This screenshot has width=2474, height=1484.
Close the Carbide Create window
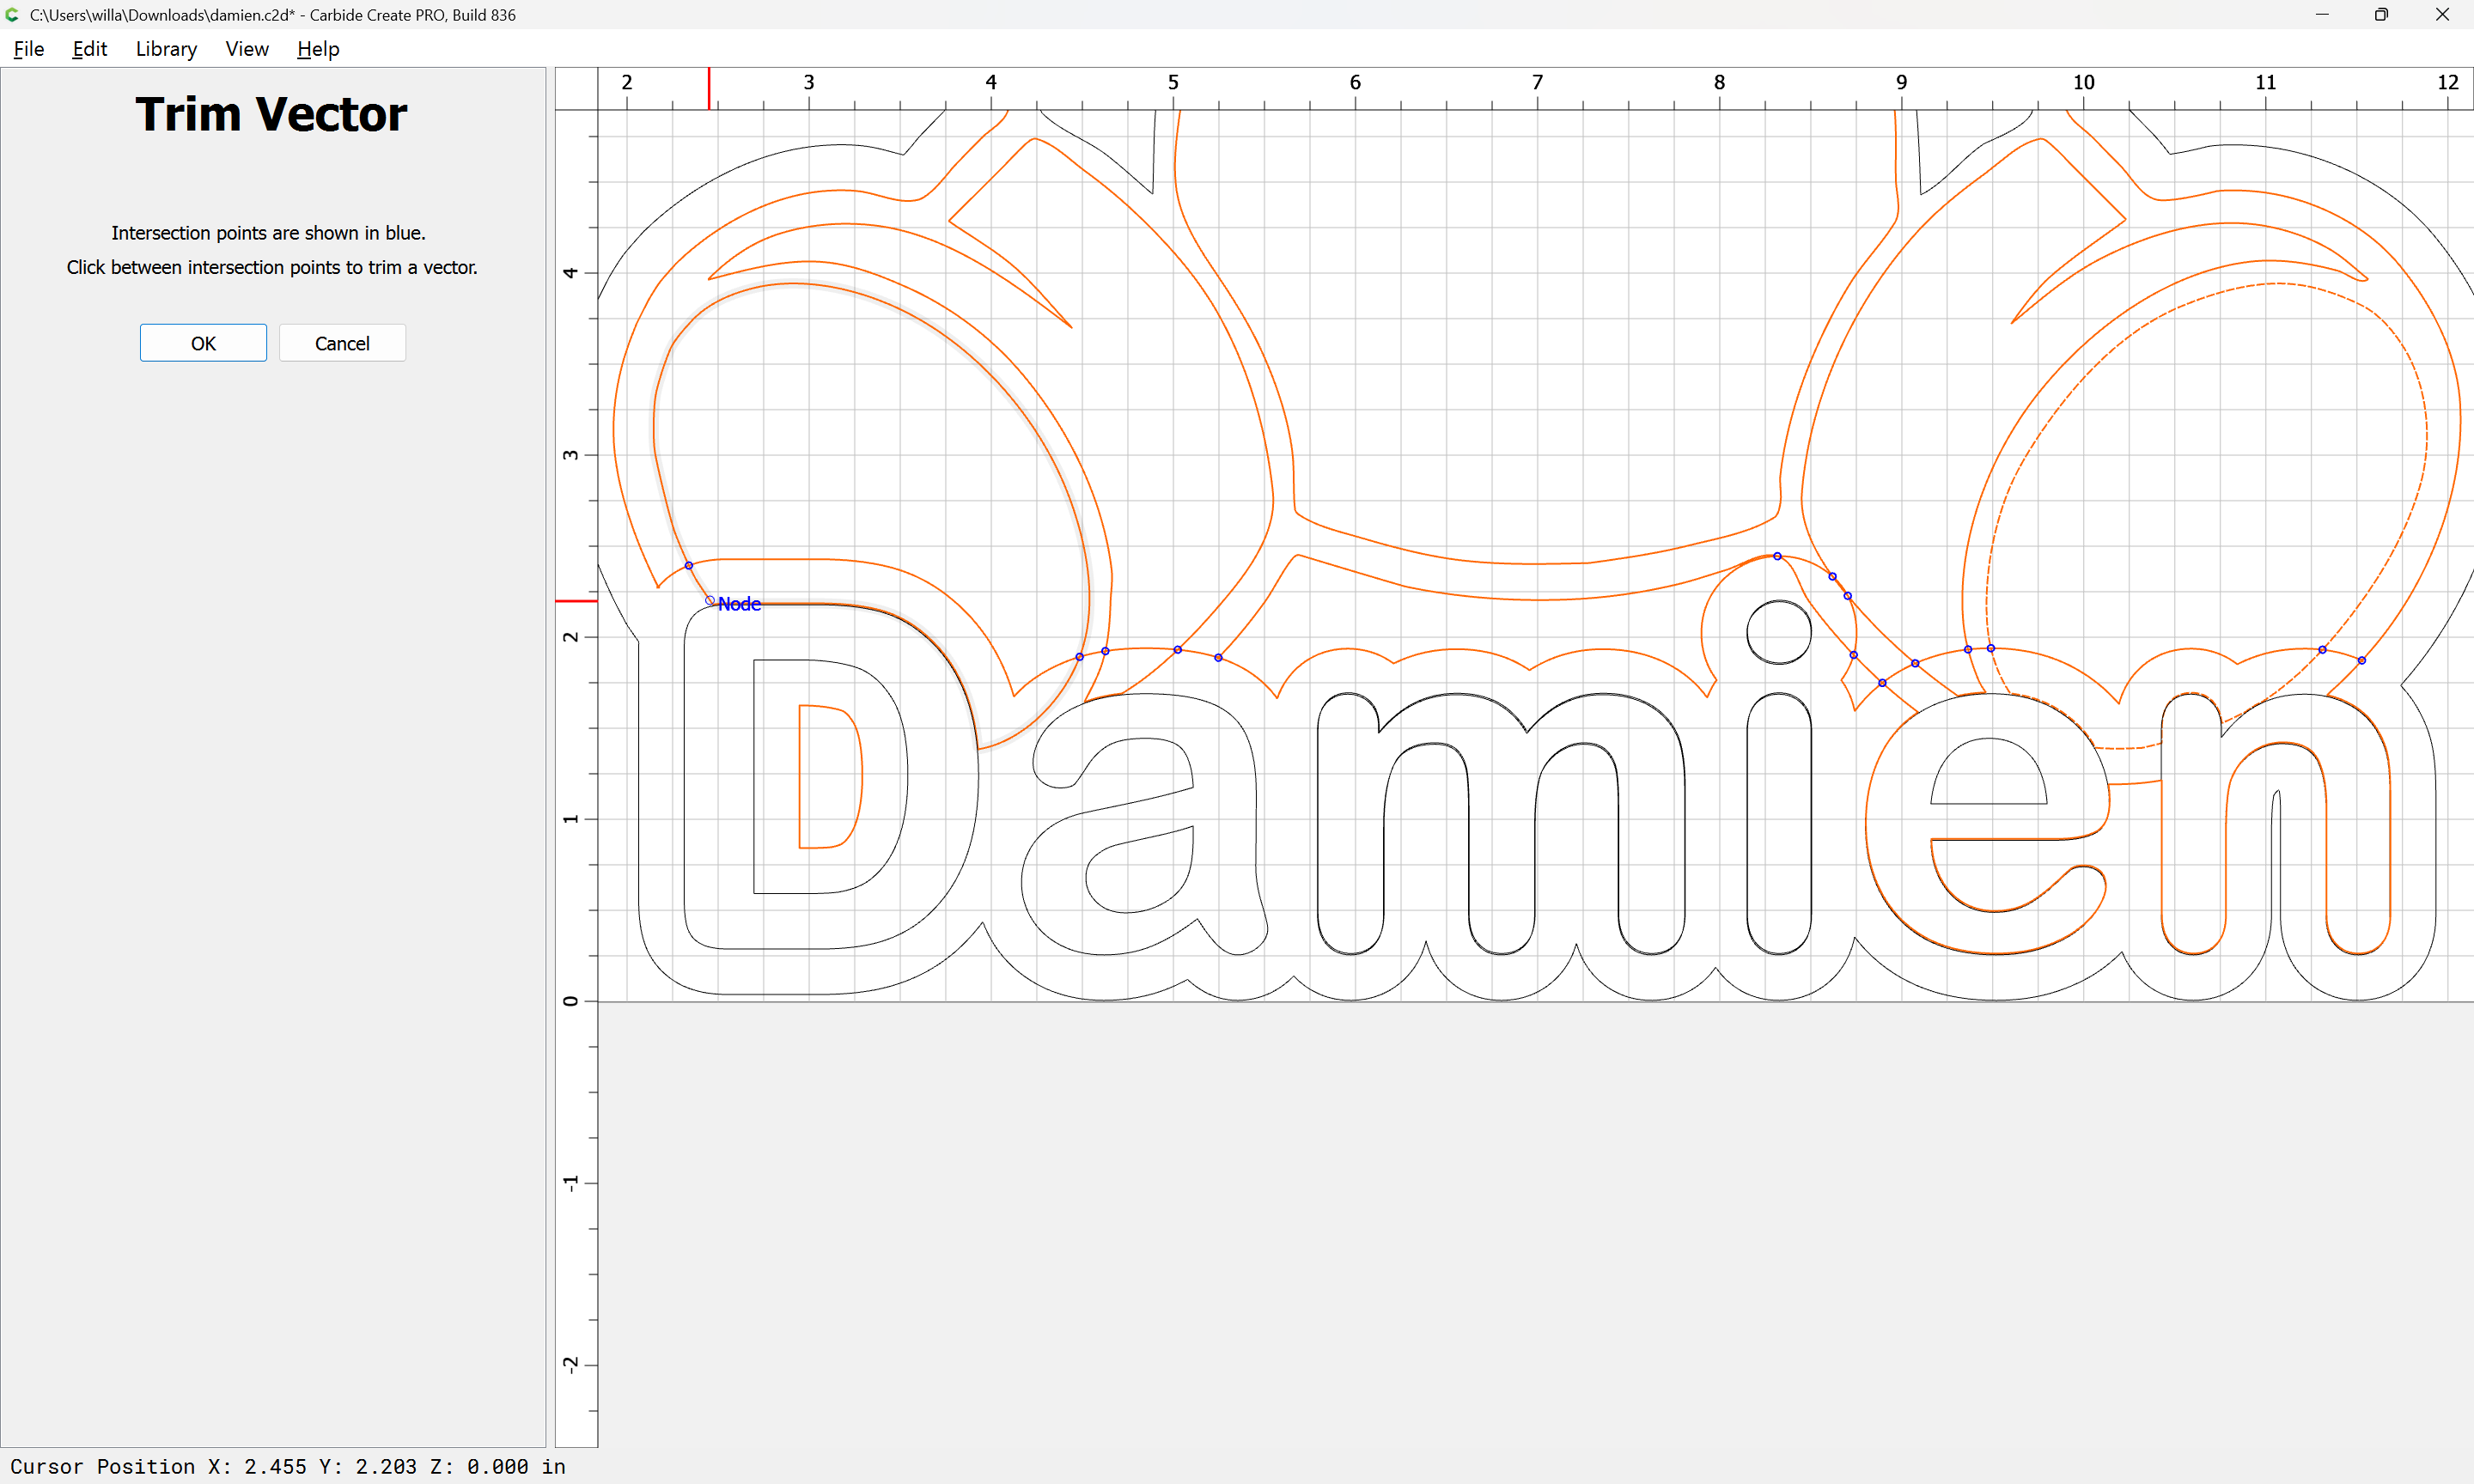point(2442,15)
